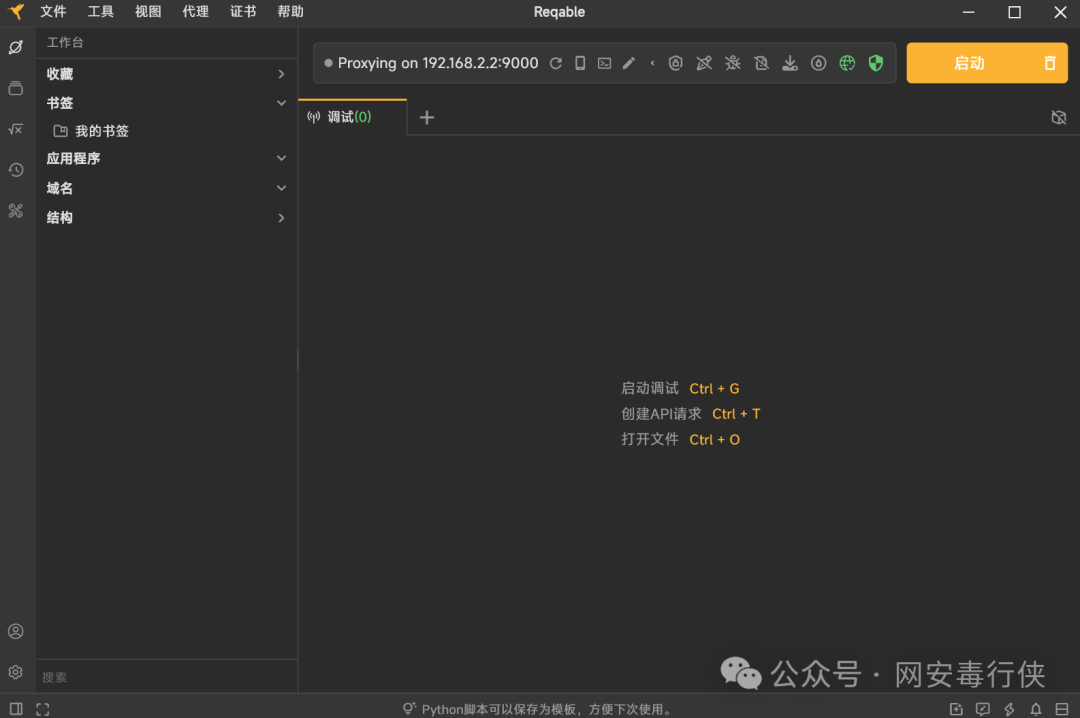Toggle the script disabled icon
1080x718 pixels.
point(761,63)
